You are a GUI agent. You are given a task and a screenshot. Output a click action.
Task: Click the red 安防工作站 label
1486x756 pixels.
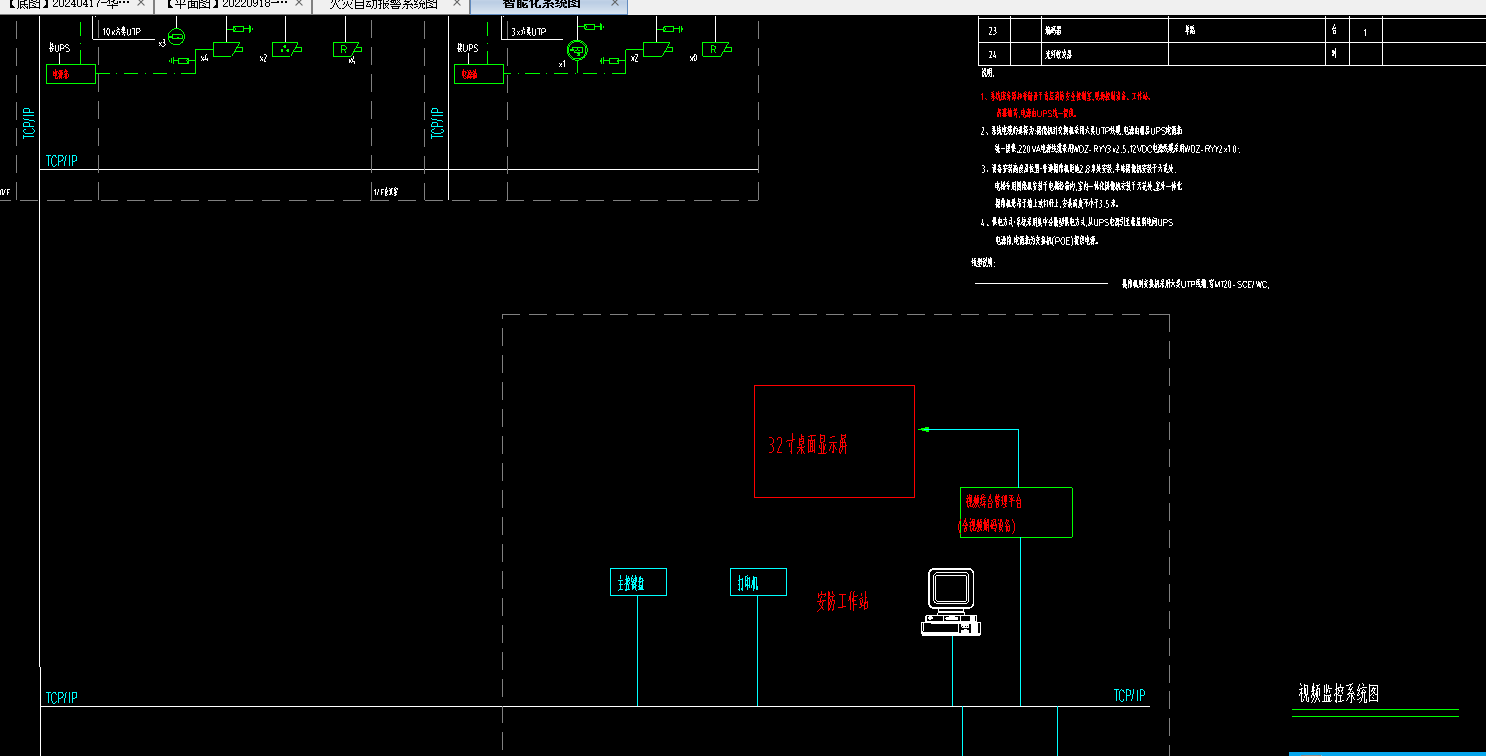(842, 602)
